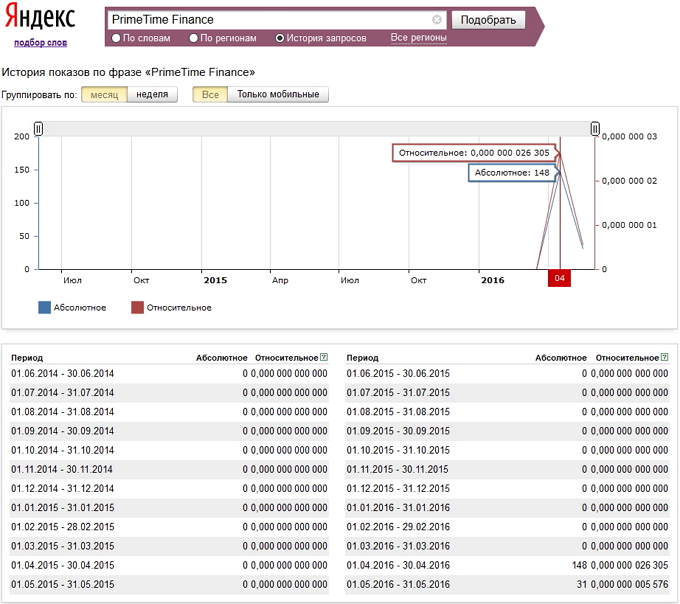
Task: Grab the left range slider handle
Action: pyautogui.click(x=38, y=129)
